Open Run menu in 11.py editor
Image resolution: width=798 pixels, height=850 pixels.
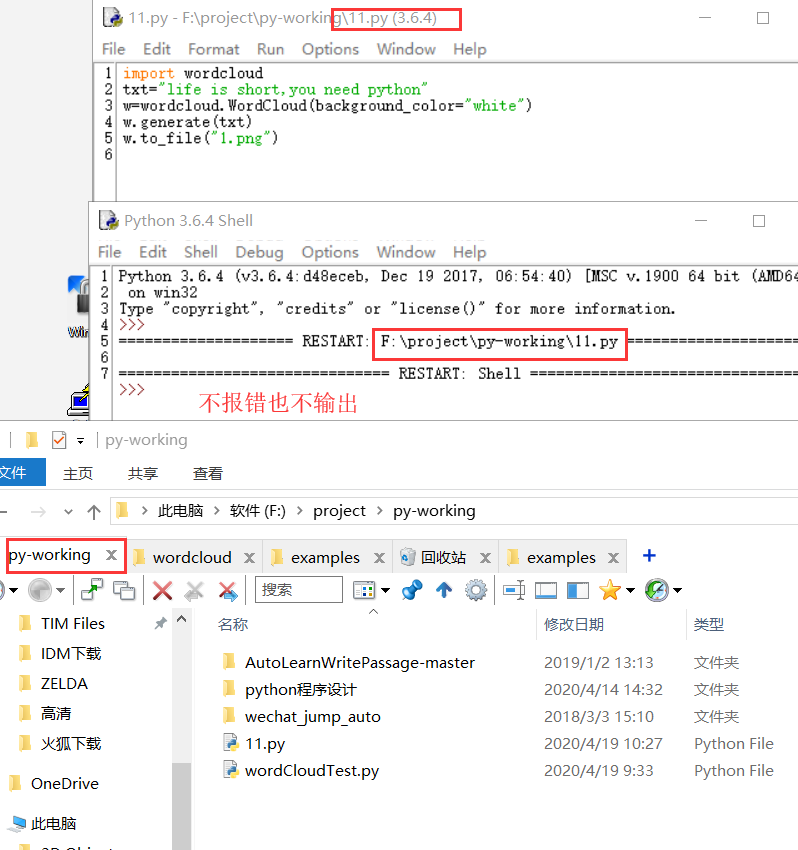point(270,49)
